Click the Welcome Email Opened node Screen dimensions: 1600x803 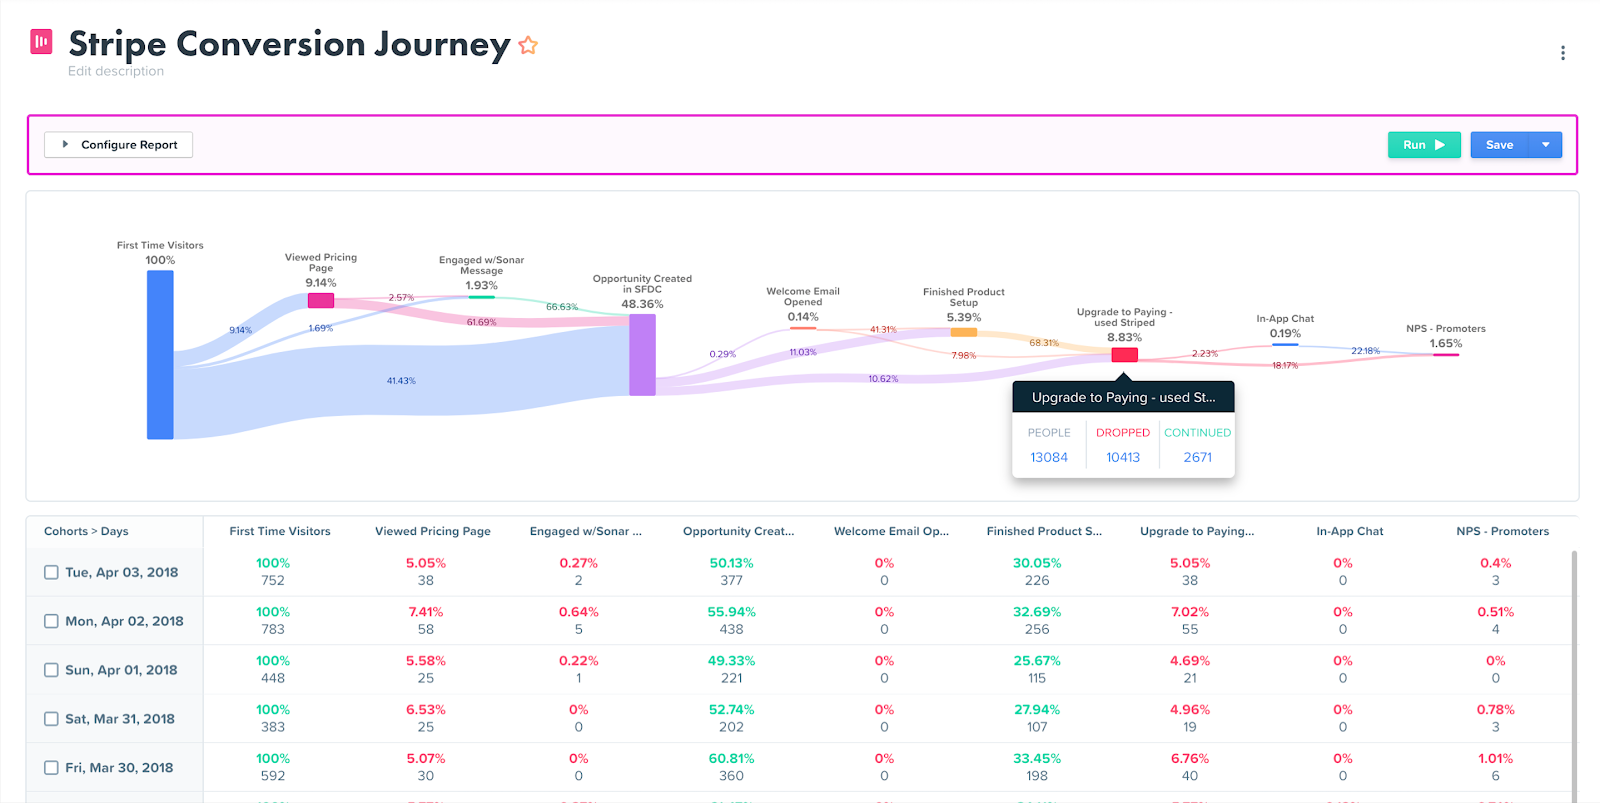pos(803,328)
